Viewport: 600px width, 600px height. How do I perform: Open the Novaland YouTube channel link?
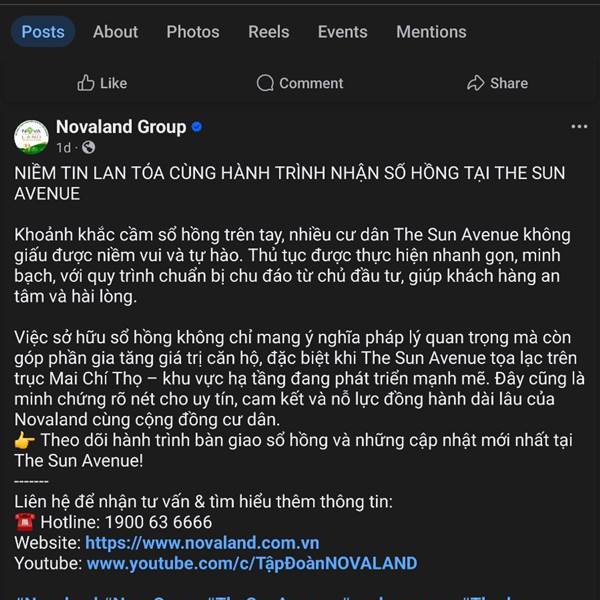coord(252,563)
